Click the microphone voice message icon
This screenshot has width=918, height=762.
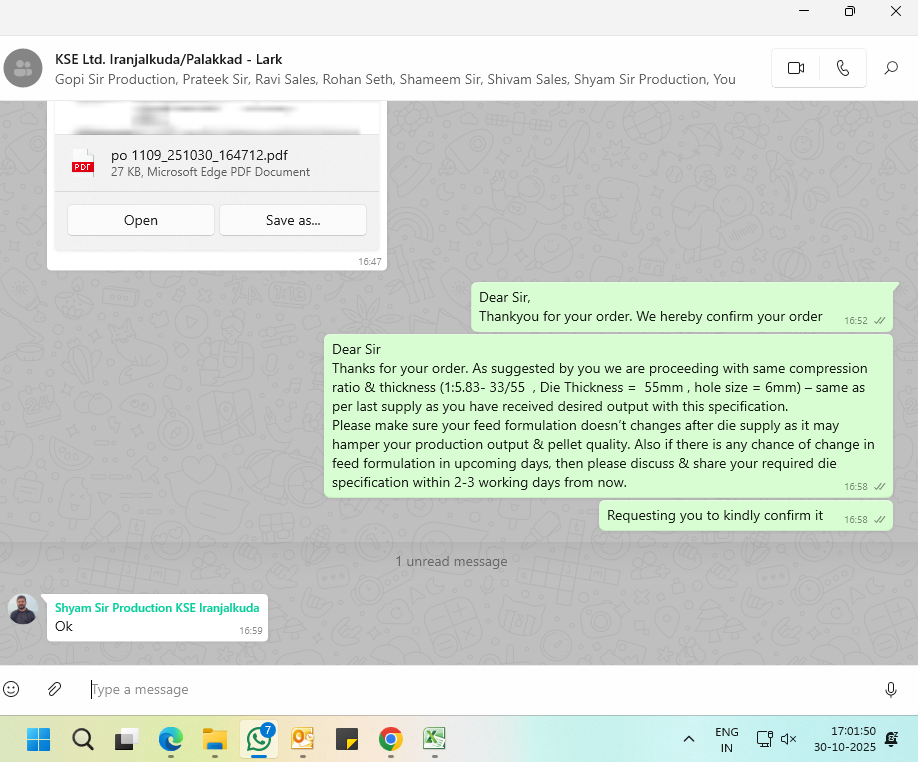[x=890, y=689]
